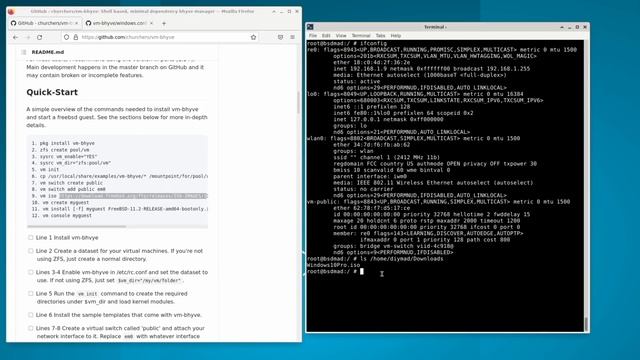The width and height of the screenshot is (640, 360).
Task: Open a new Firefox tab
Action: [164, 23]
